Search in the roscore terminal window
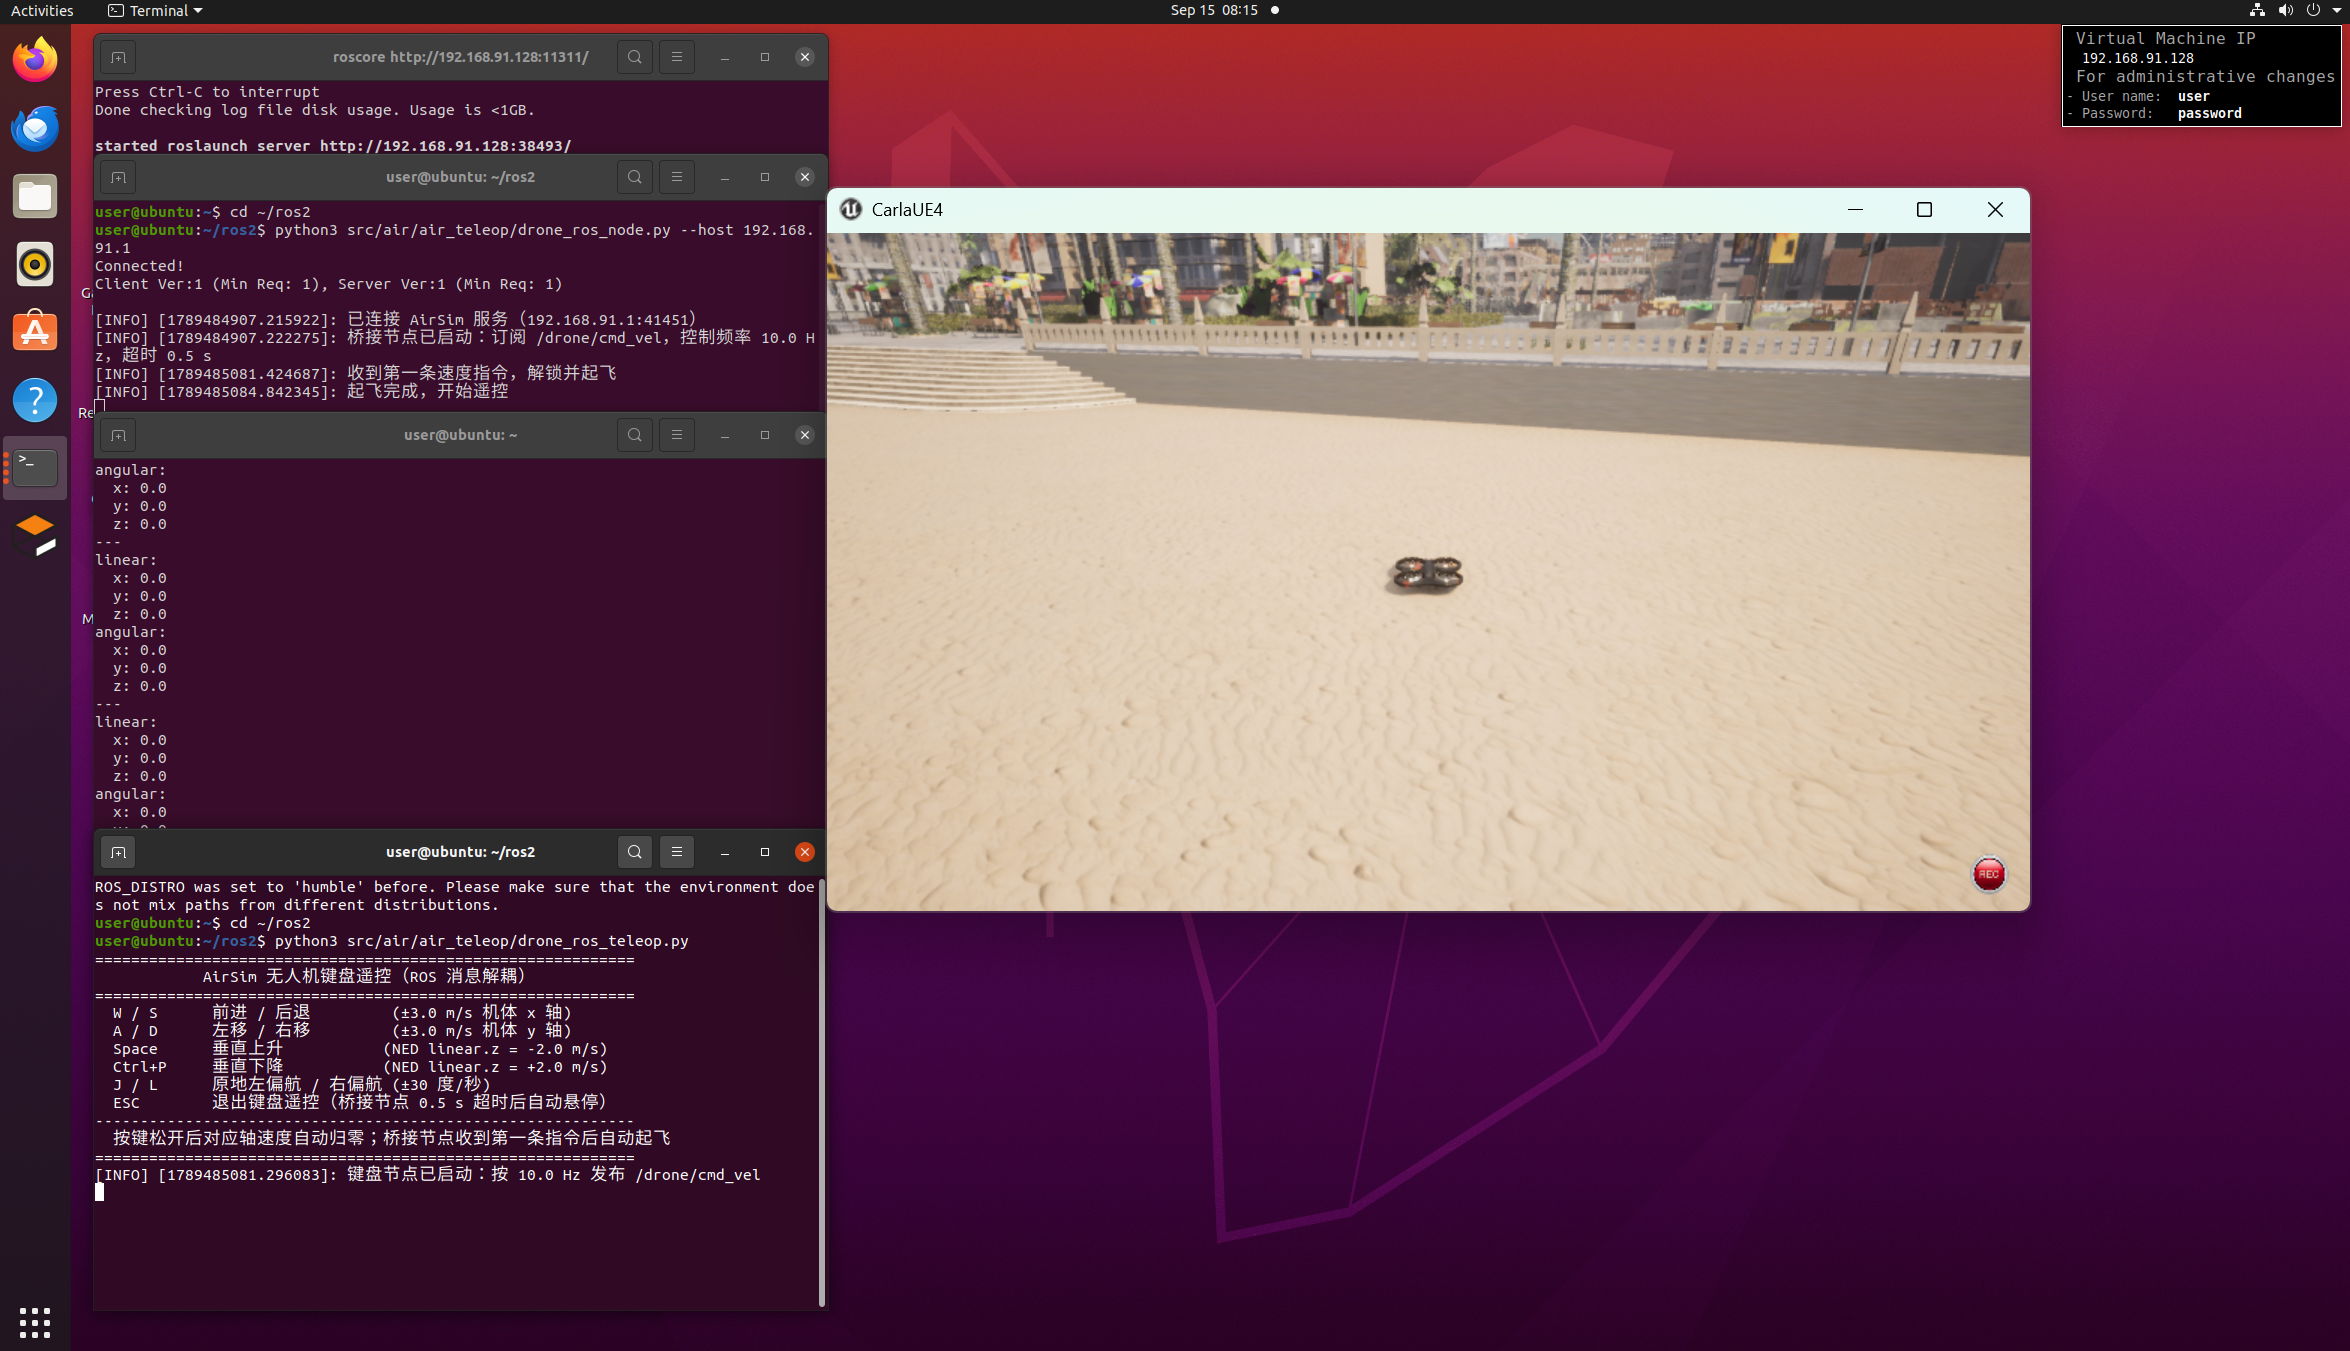This screenshot has height=1351, width=2350. pos(635,57)
